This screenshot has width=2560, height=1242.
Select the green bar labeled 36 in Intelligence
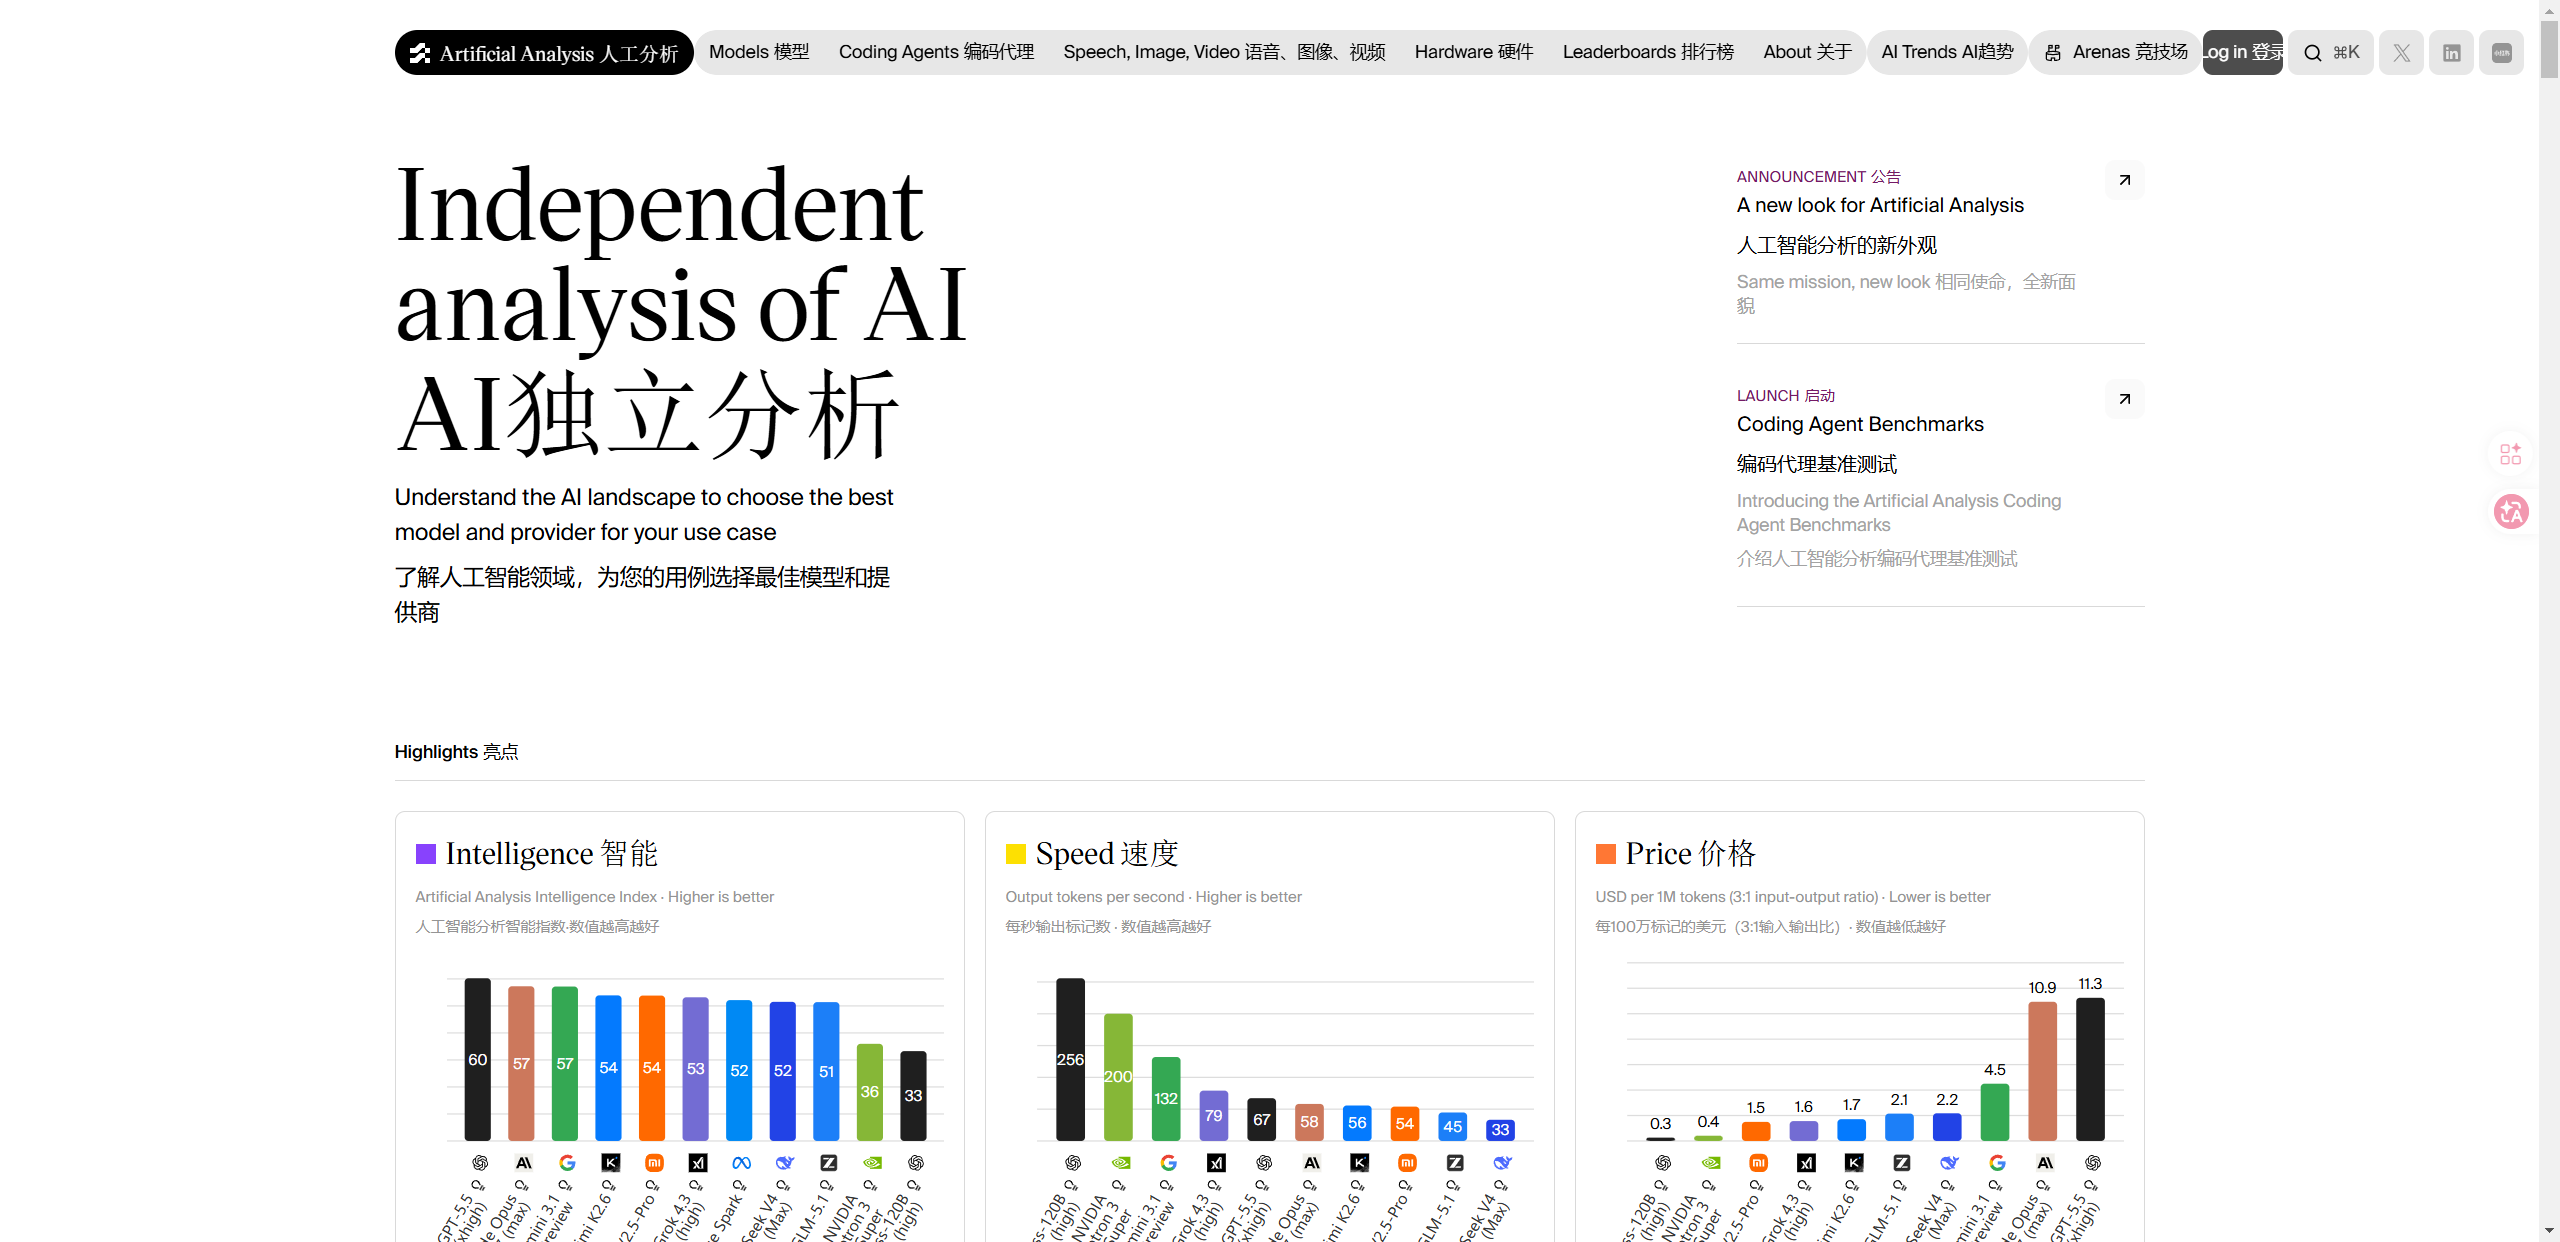tap(870, 1092)
